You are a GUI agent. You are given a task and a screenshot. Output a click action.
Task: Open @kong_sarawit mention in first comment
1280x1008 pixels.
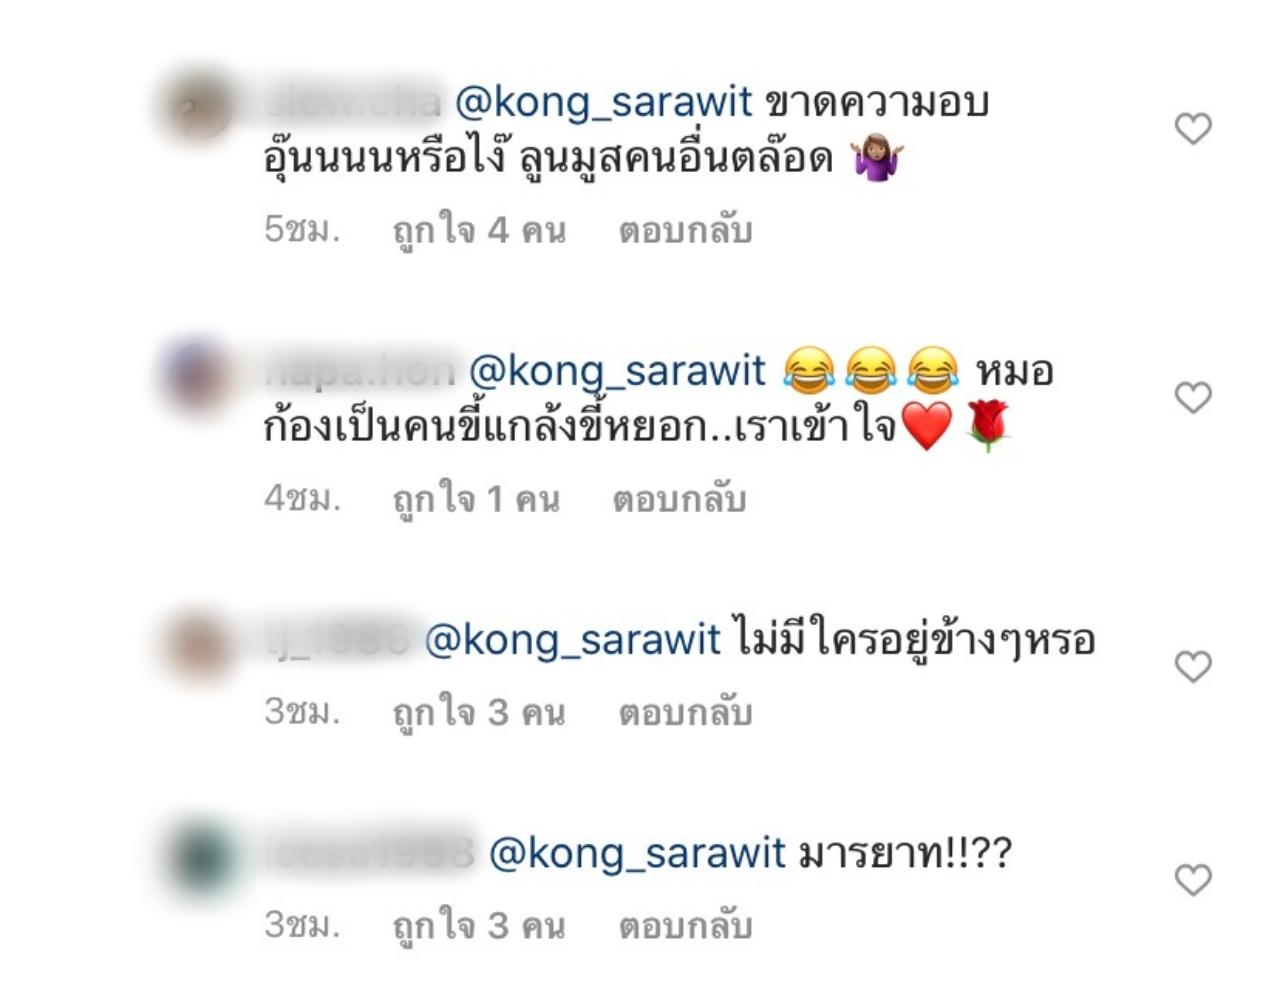pos(603,102)
